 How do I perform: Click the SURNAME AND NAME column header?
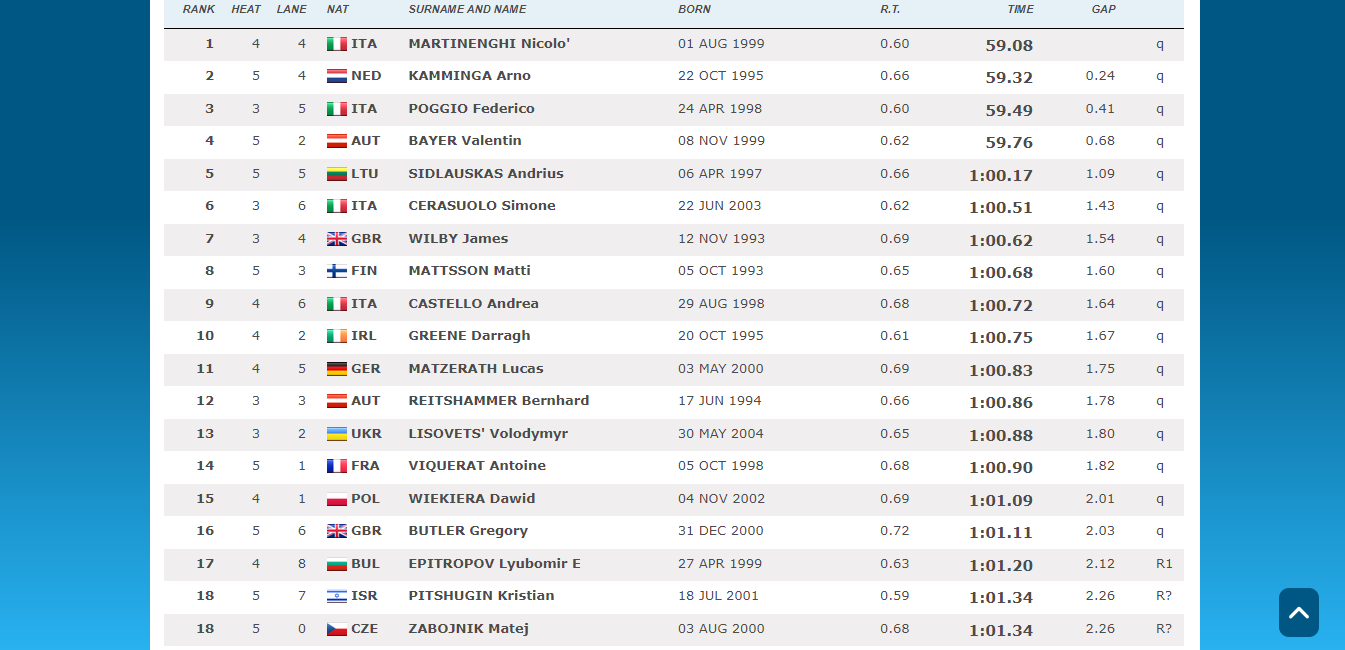click(x=467, y=9)
